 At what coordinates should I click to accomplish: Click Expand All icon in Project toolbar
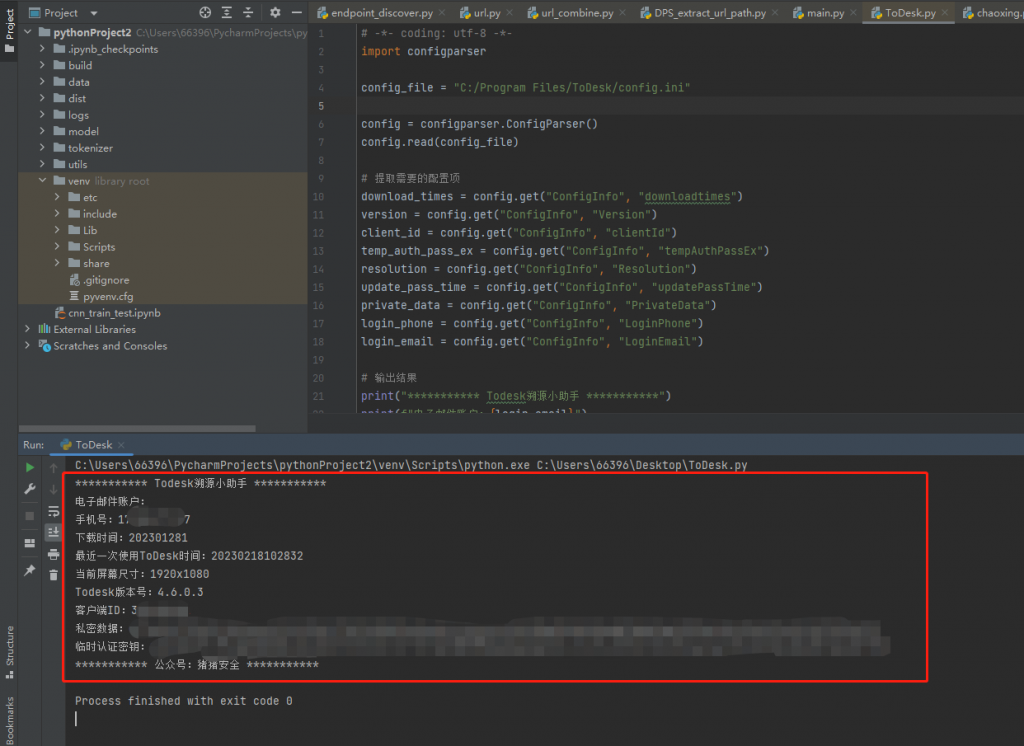click(x=227, y=13)
